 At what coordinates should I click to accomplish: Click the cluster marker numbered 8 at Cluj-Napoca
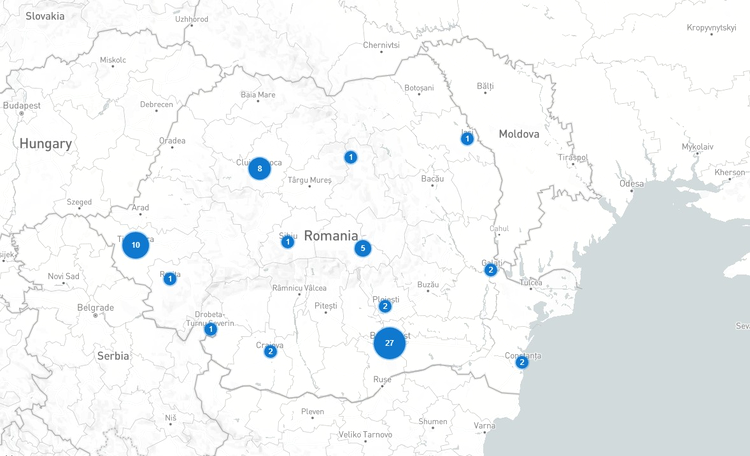(260, 168)
